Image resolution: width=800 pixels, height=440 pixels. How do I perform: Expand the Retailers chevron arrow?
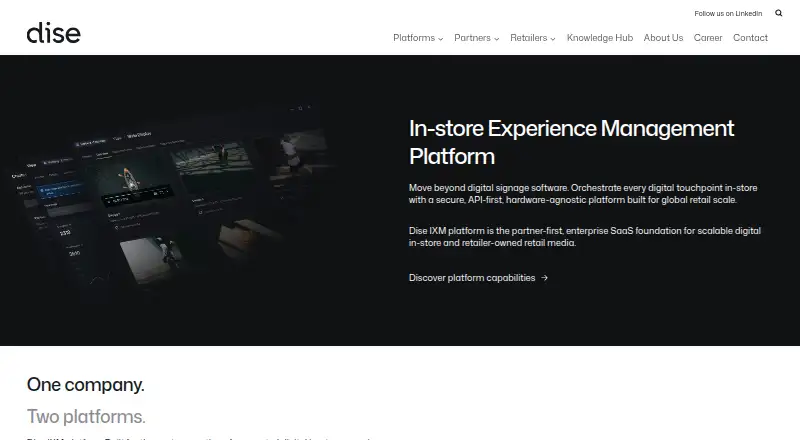pos(553,39)
